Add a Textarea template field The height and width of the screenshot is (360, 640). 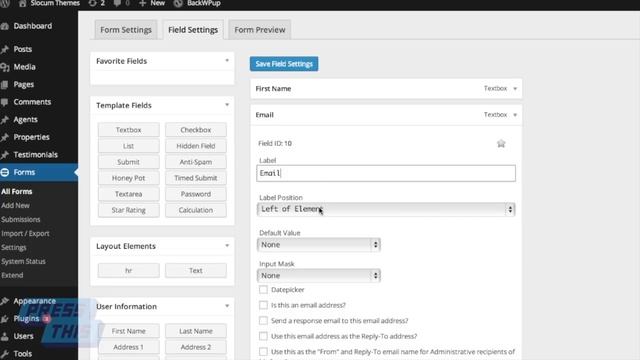pos(129,194)
